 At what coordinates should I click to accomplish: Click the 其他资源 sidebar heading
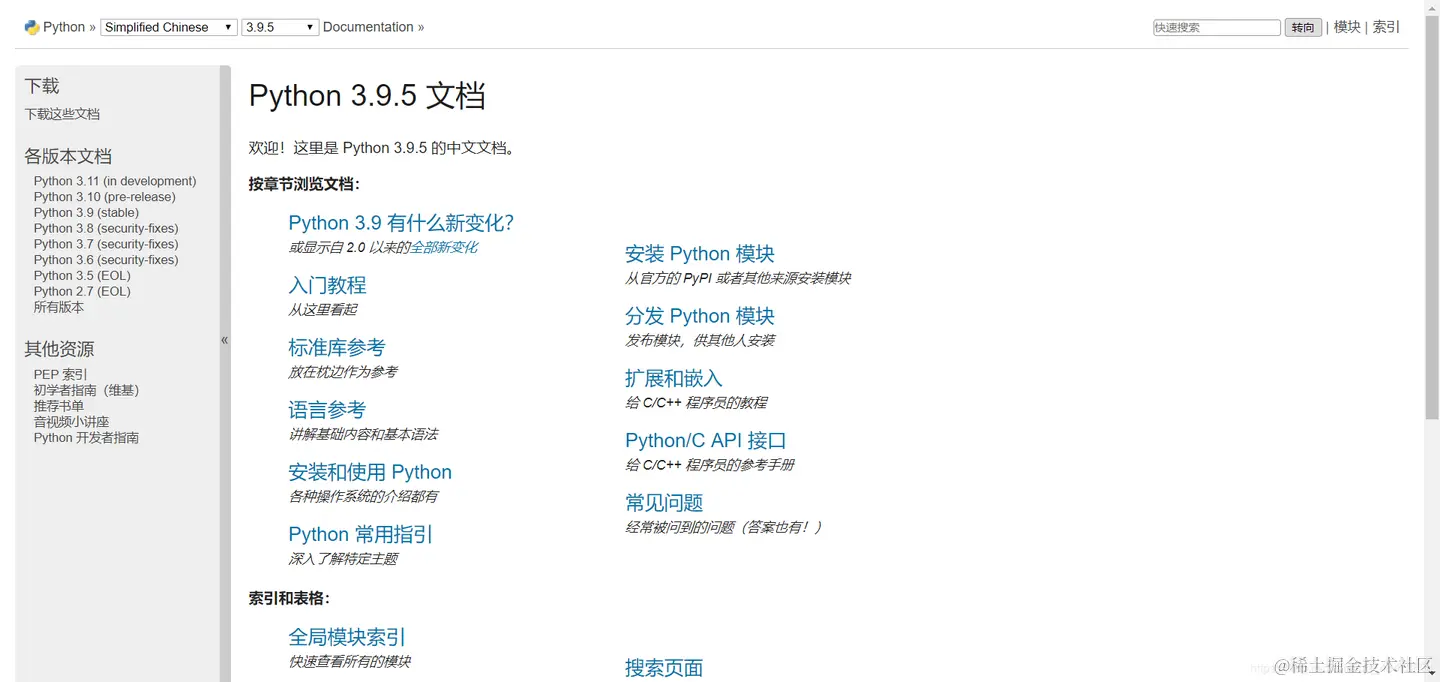(x=59, y=349)
